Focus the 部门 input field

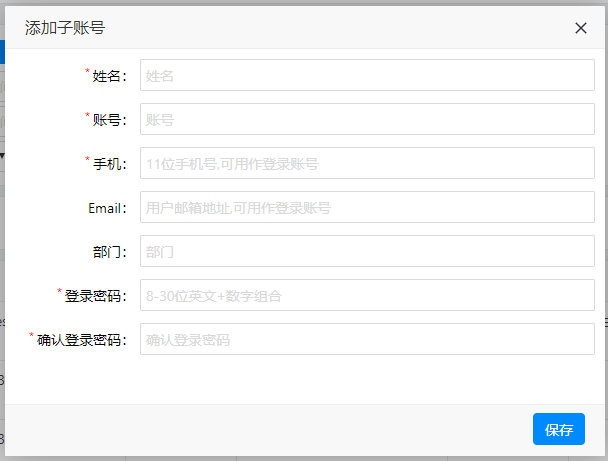tap(367, 252)
